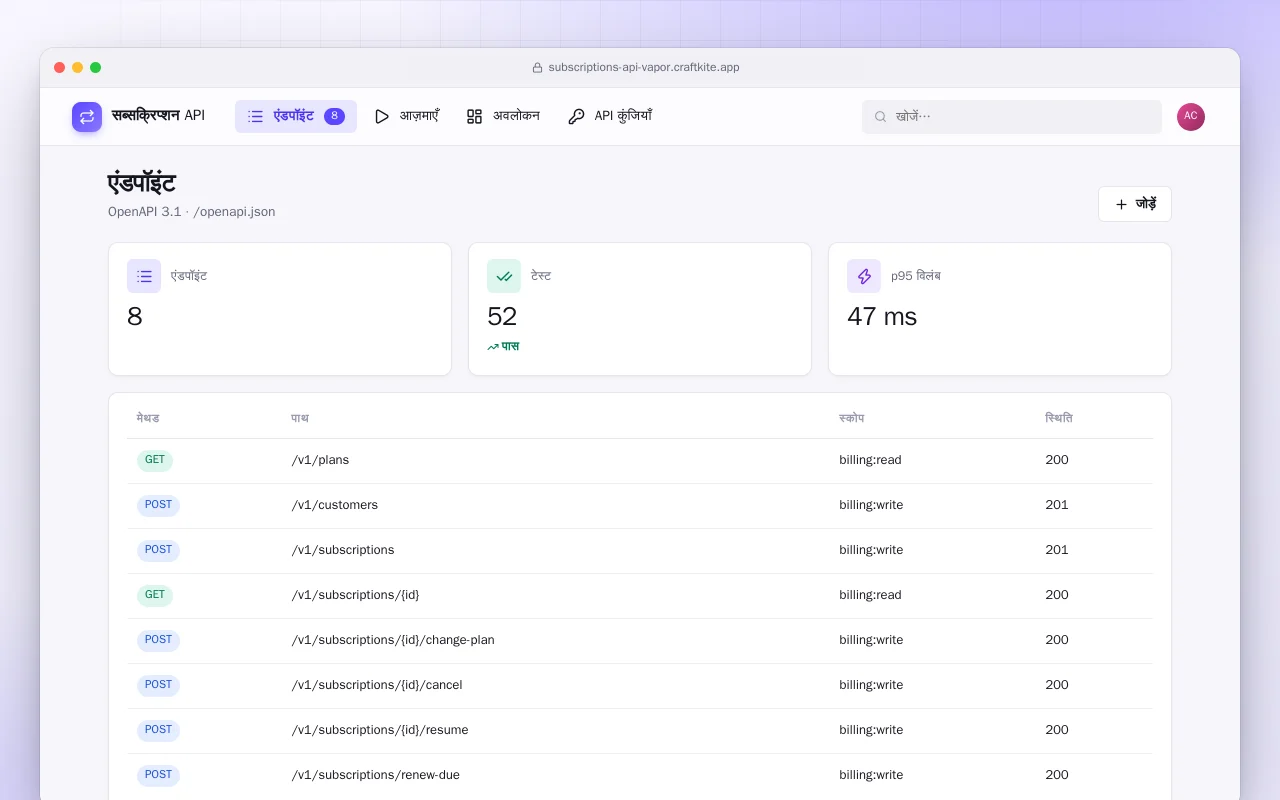The height and width of the screenshot is (800, 1280).
Task: Click the trend arrow beside पास
Action: 493,347
